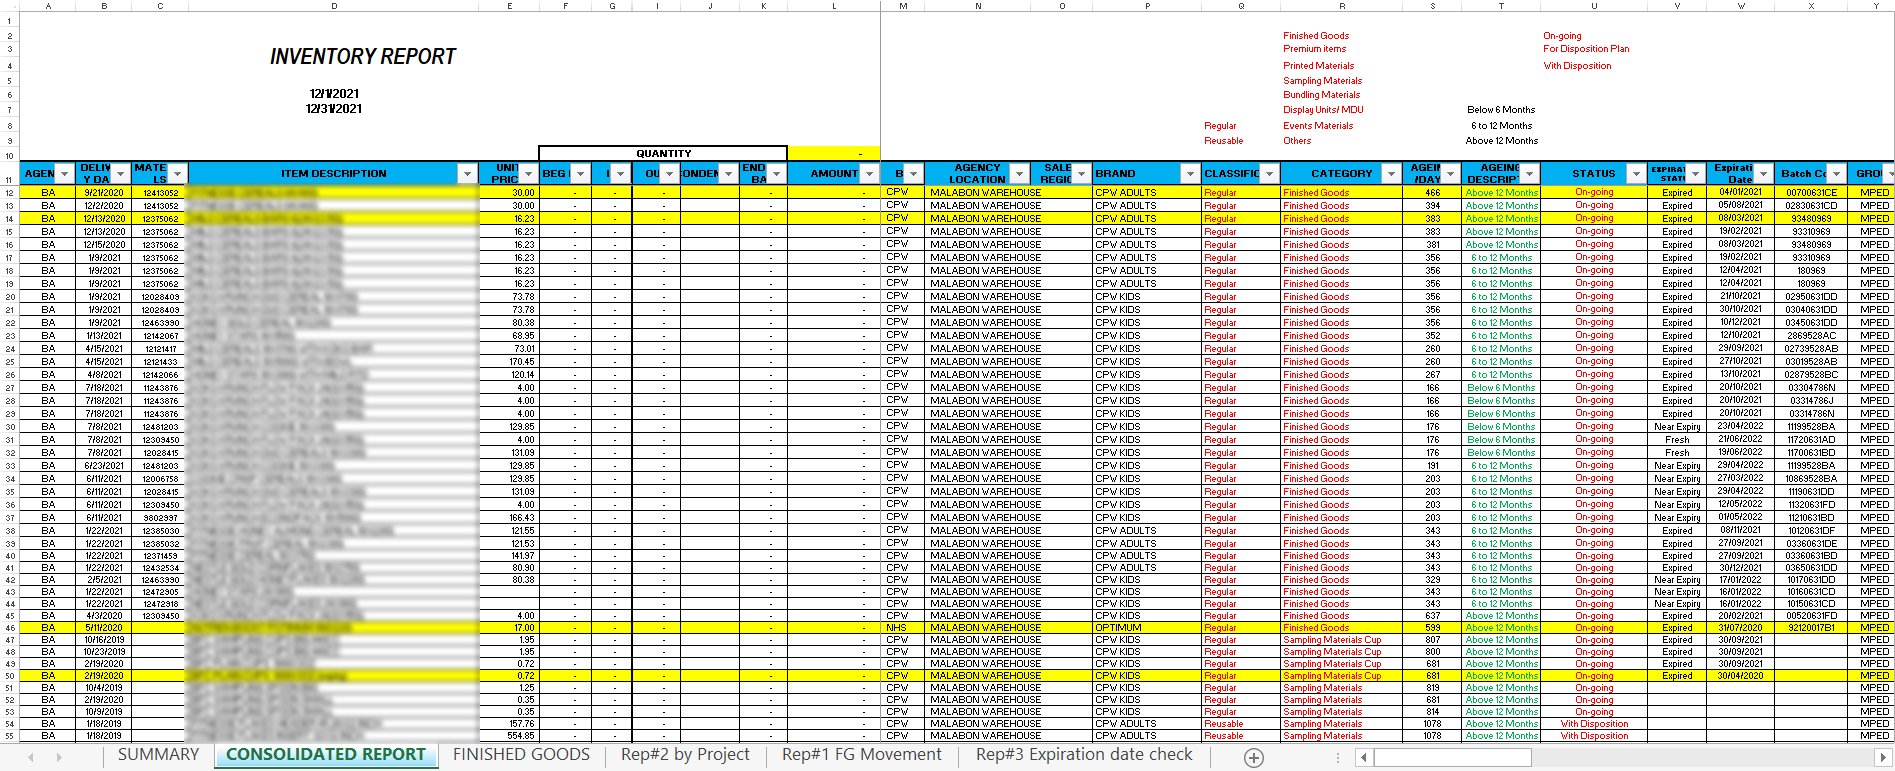Viewport: 1895px width, 771px height.
Task: Select the Printed Materials legend cell
Action: tap(1319, 66)
